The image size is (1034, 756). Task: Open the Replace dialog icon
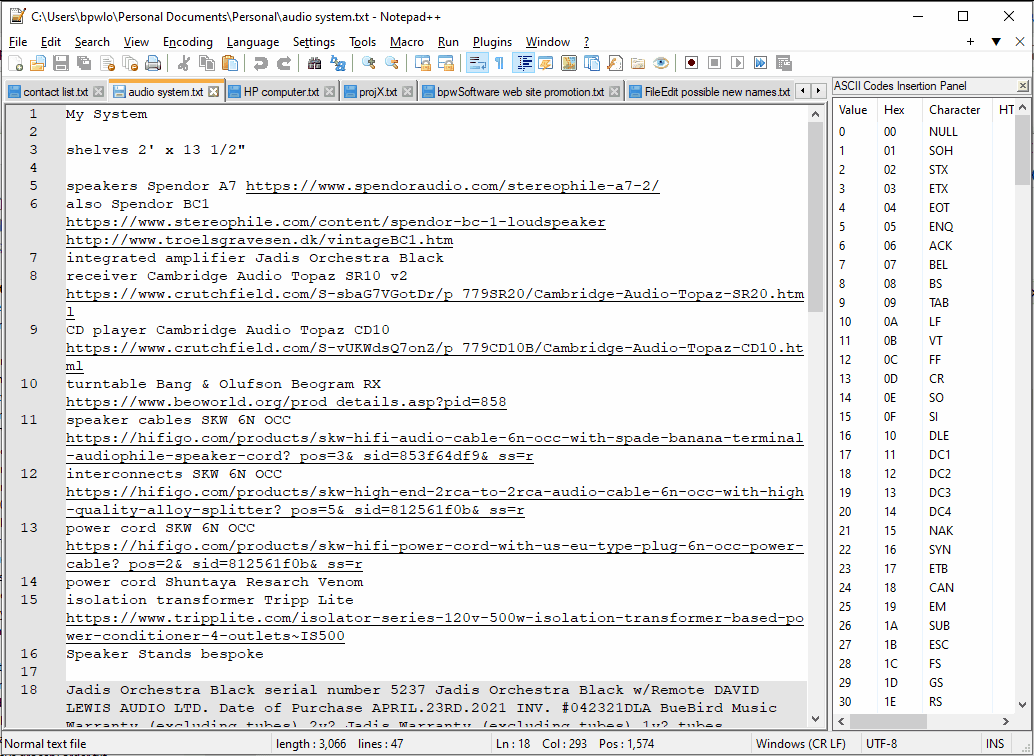click(x=338, y=63)
